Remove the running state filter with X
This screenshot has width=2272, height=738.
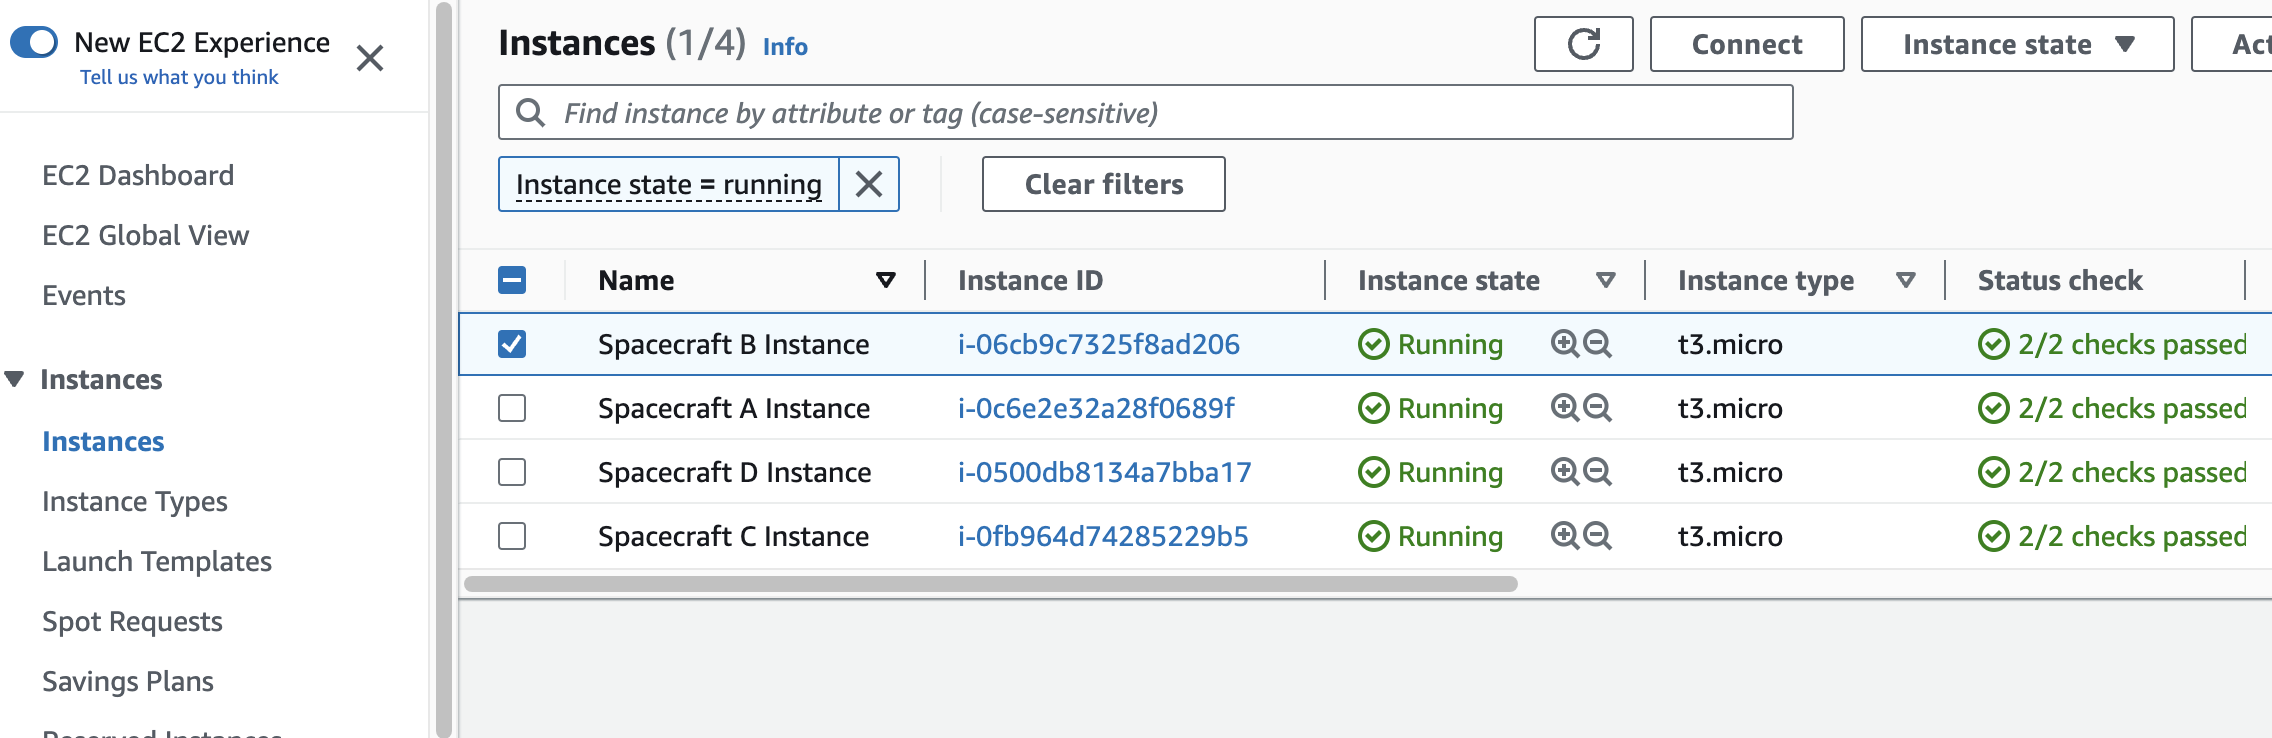(868, 184)
